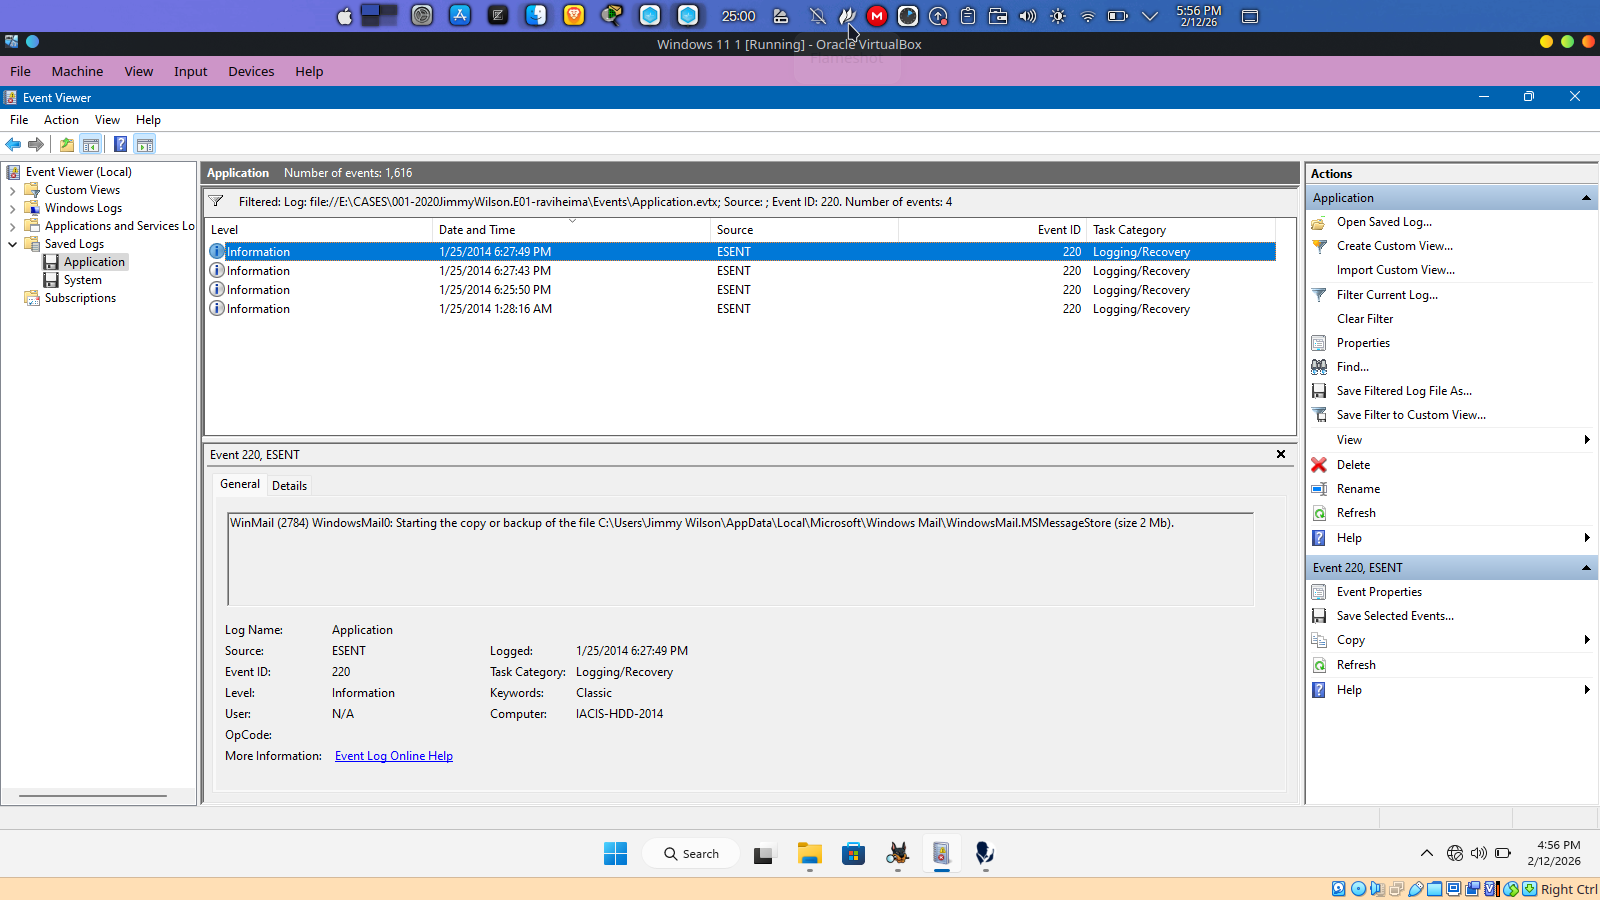Expand the Windows Logs tree node
The image size is (1600, 900).
click(12, 208)
